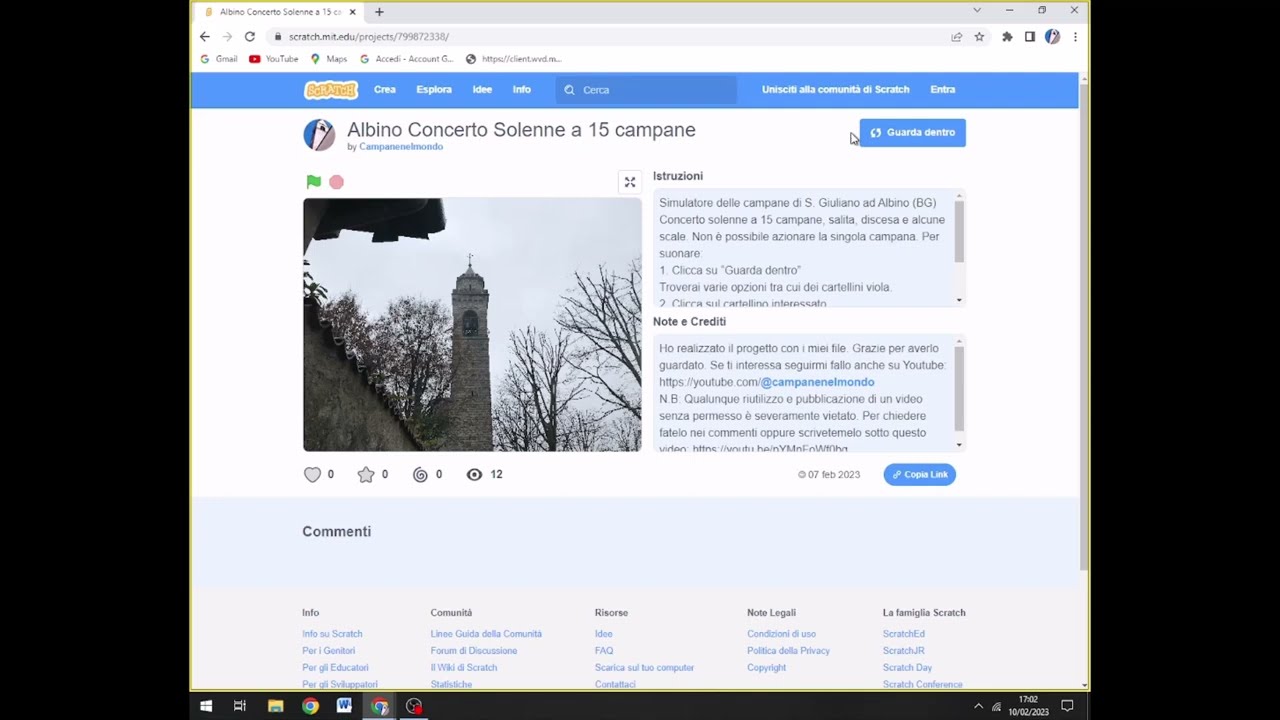Open the ScratchEd footer link

(x=904, y=634)
